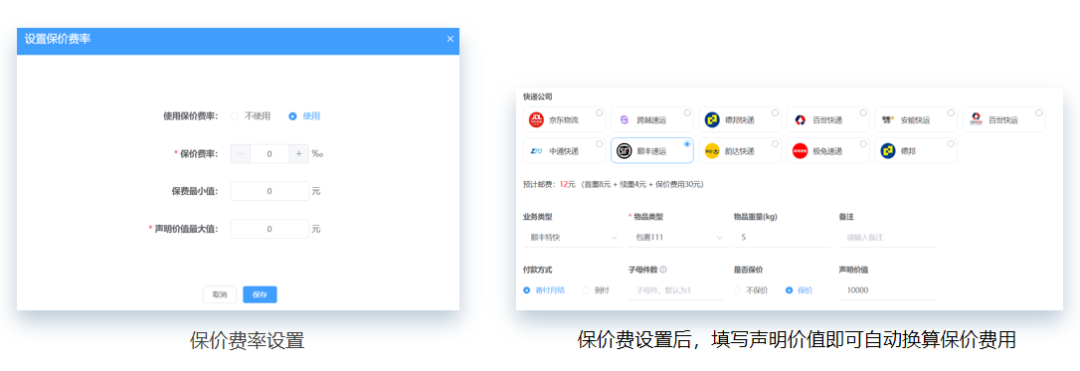Select the 不保价 radio option

coord(751,290)
